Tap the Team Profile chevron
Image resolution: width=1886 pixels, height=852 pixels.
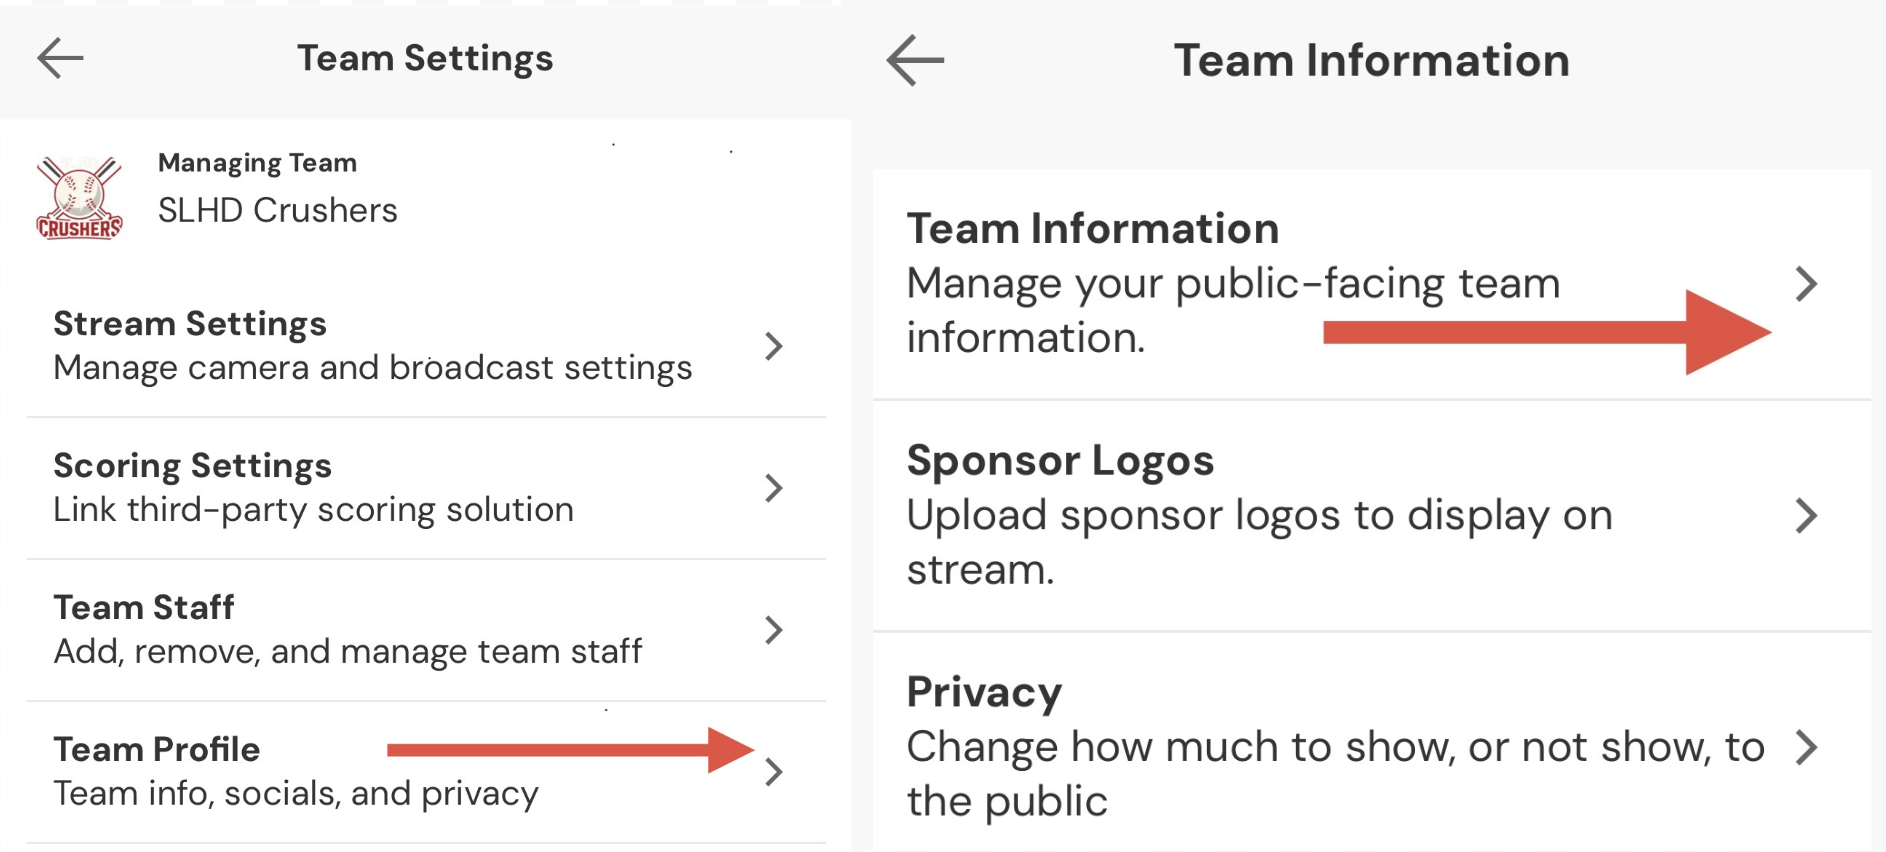773,772
